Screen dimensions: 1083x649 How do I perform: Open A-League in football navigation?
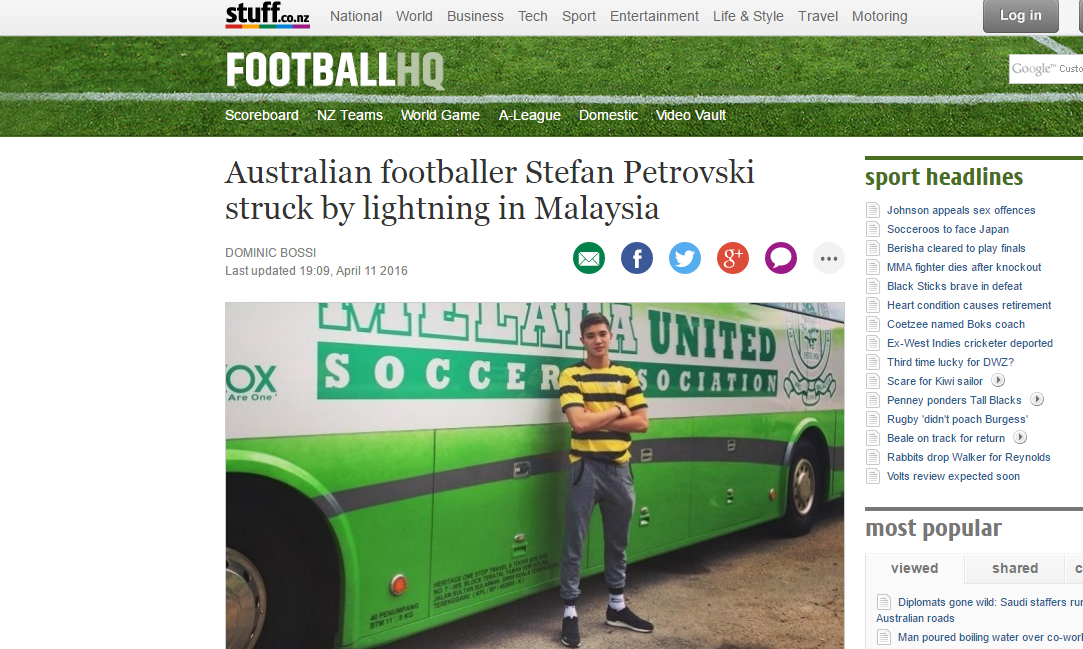pyautogui.click(x=530, y=115)
